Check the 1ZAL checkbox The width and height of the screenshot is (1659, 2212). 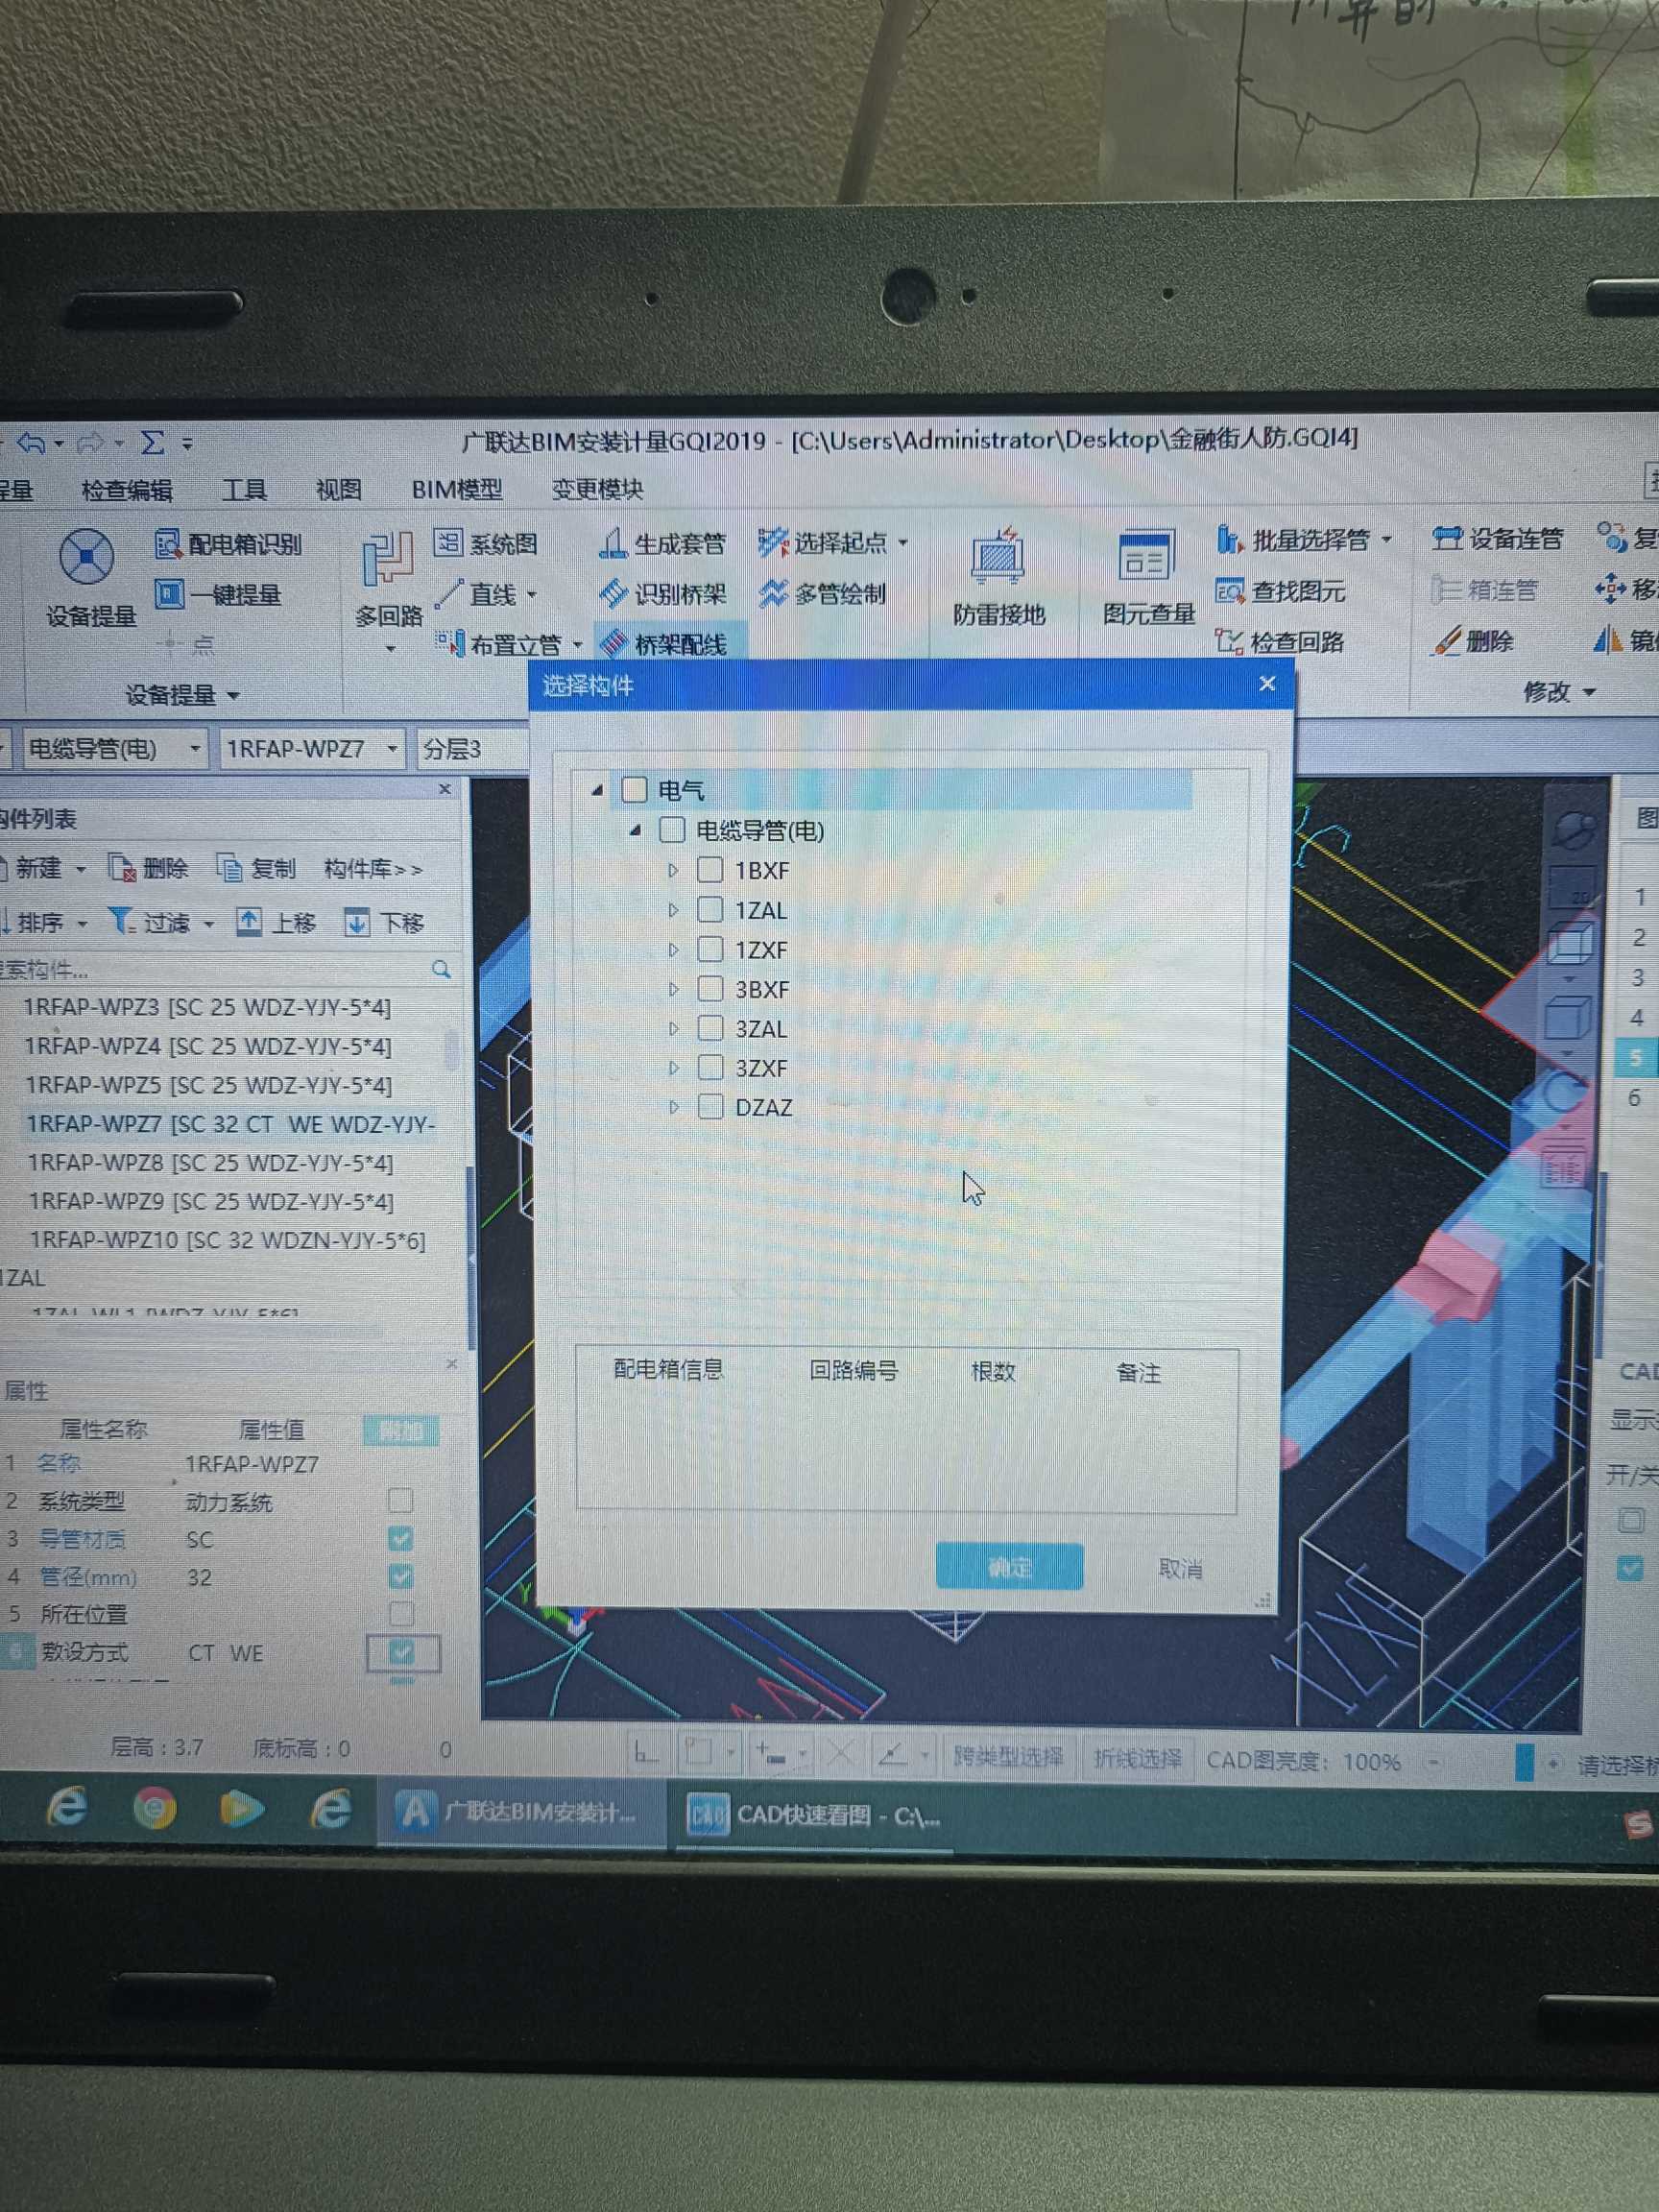(x=710, y=909)
